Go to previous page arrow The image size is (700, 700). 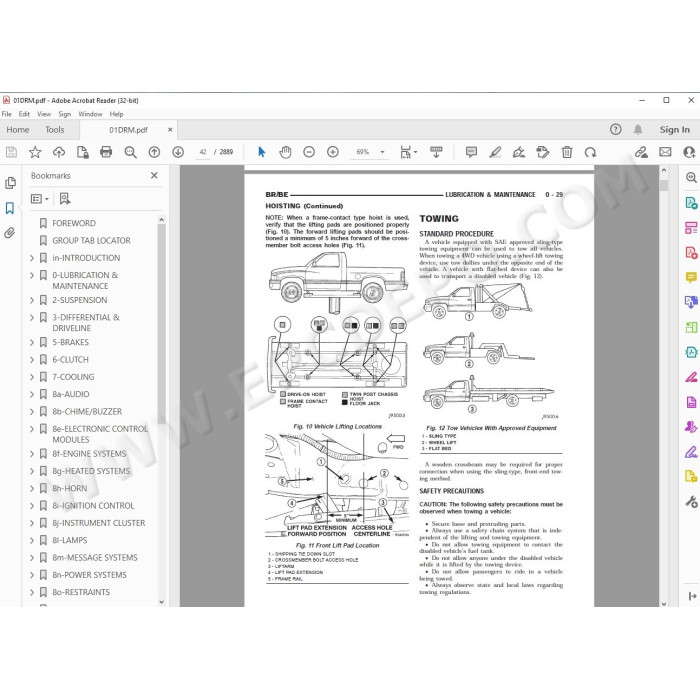coord(154,152)
